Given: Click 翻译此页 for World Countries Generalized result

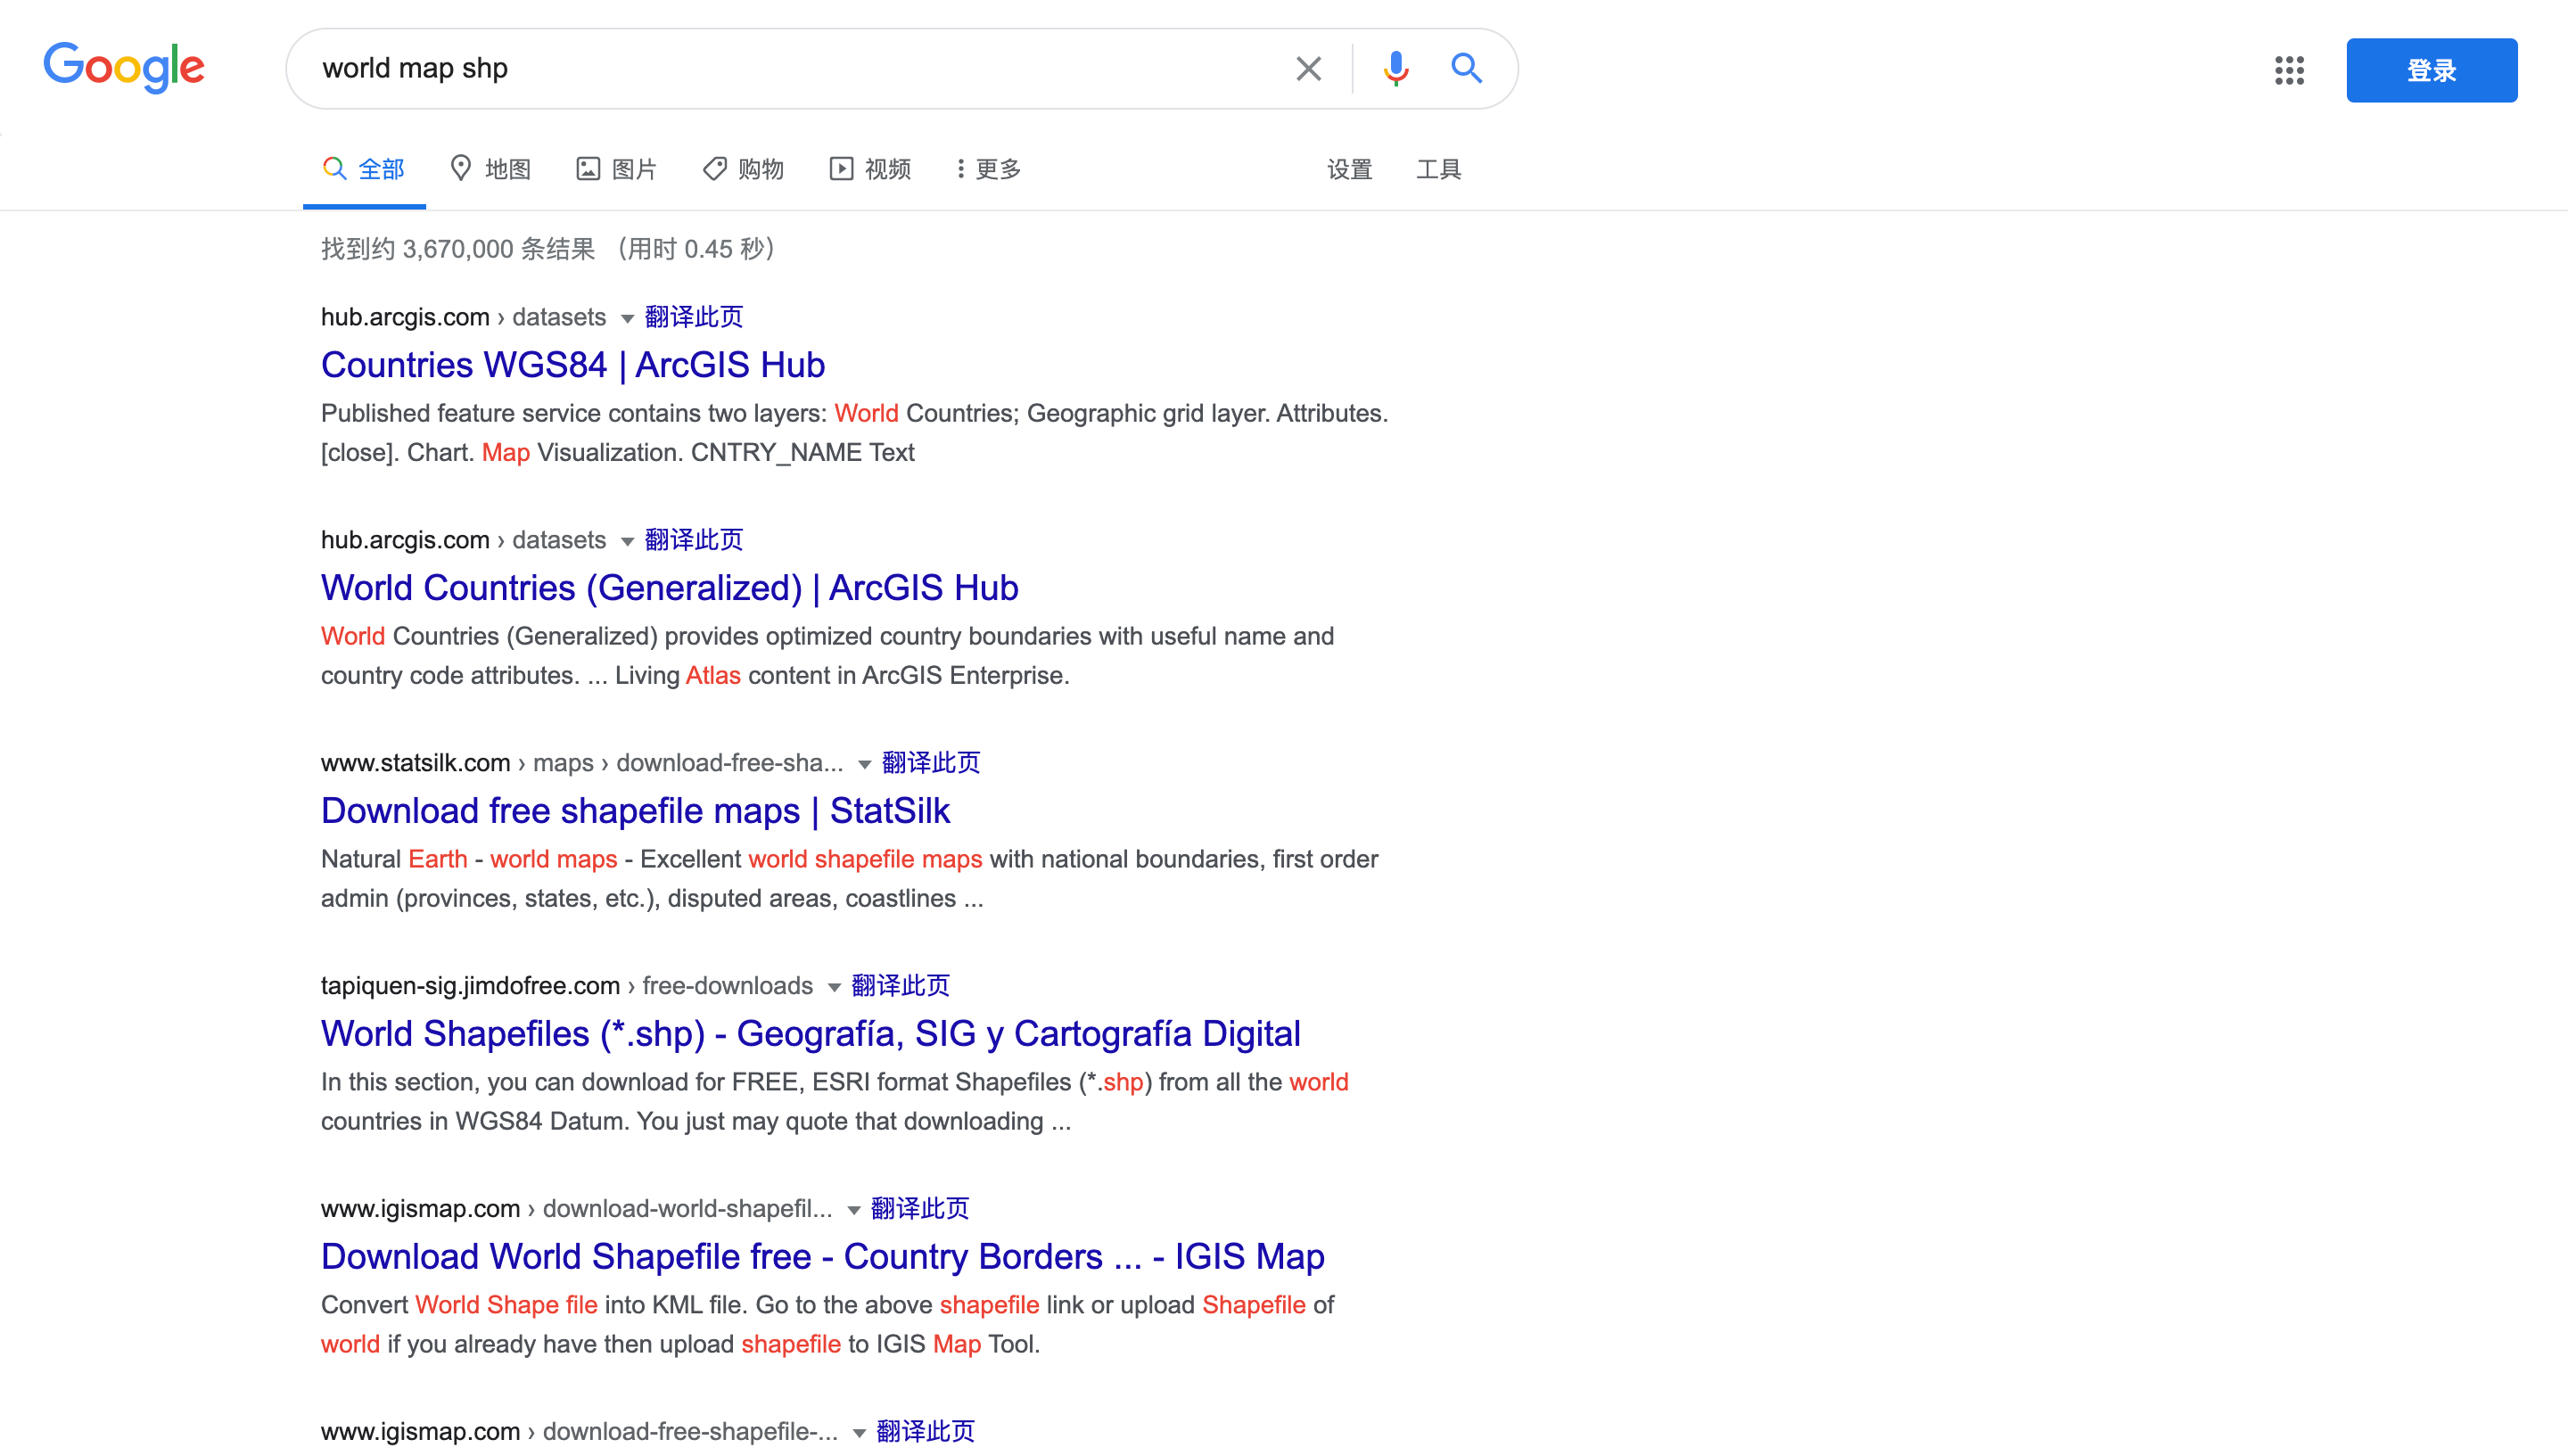Looking at the screenshot, I should 693,540.
